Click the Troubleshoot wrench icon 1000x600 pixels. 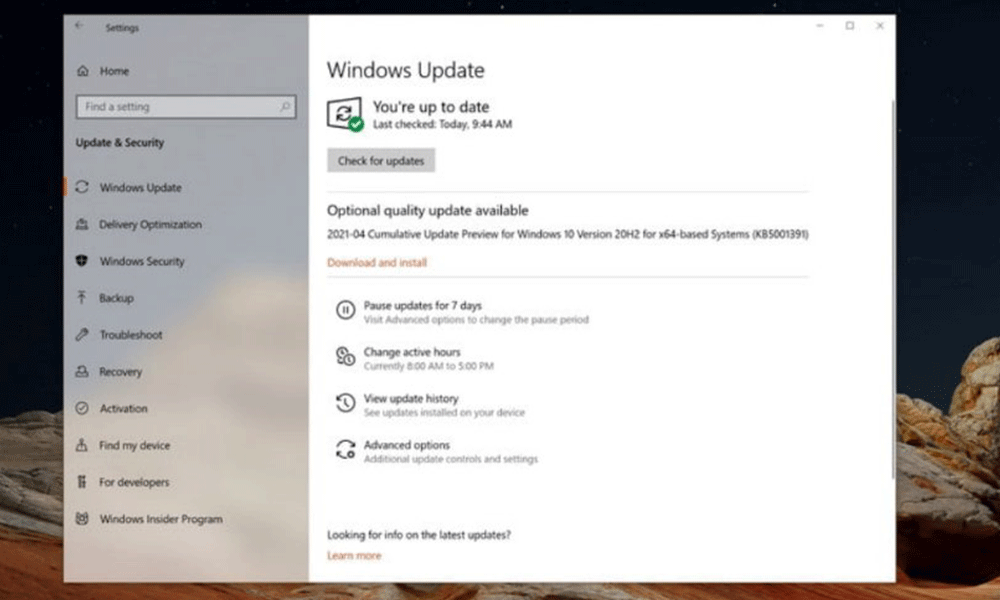pos(82,335)
